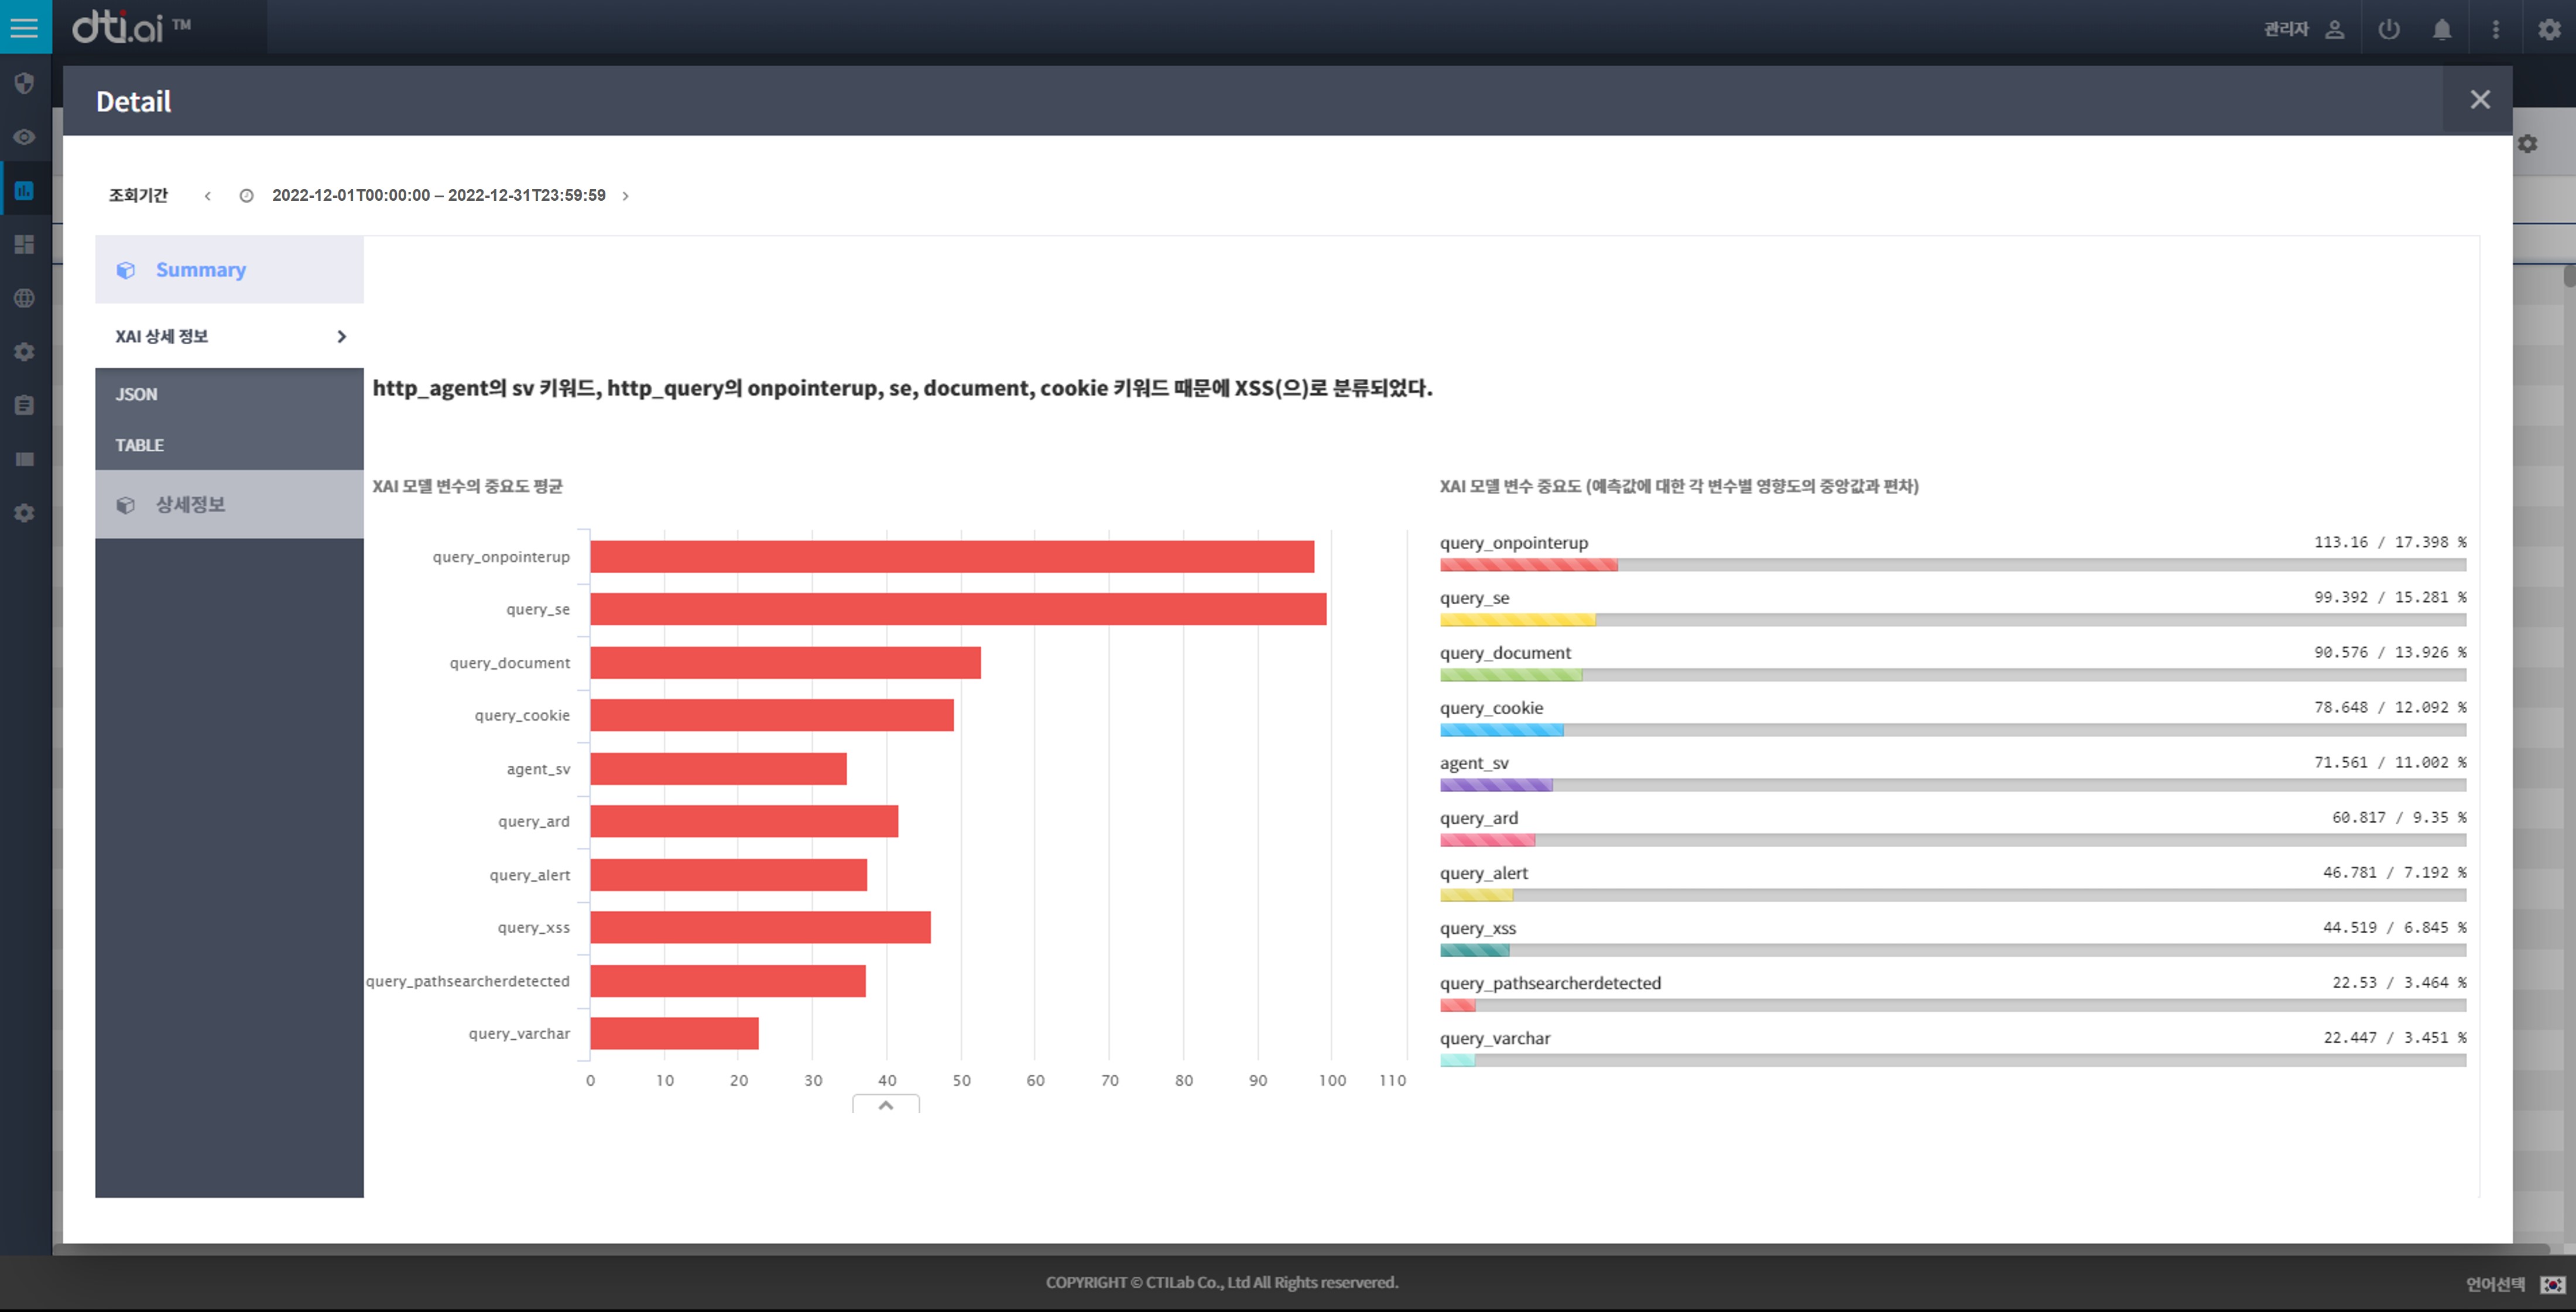Click the gear icon behind the dialog

(2528, 144)
